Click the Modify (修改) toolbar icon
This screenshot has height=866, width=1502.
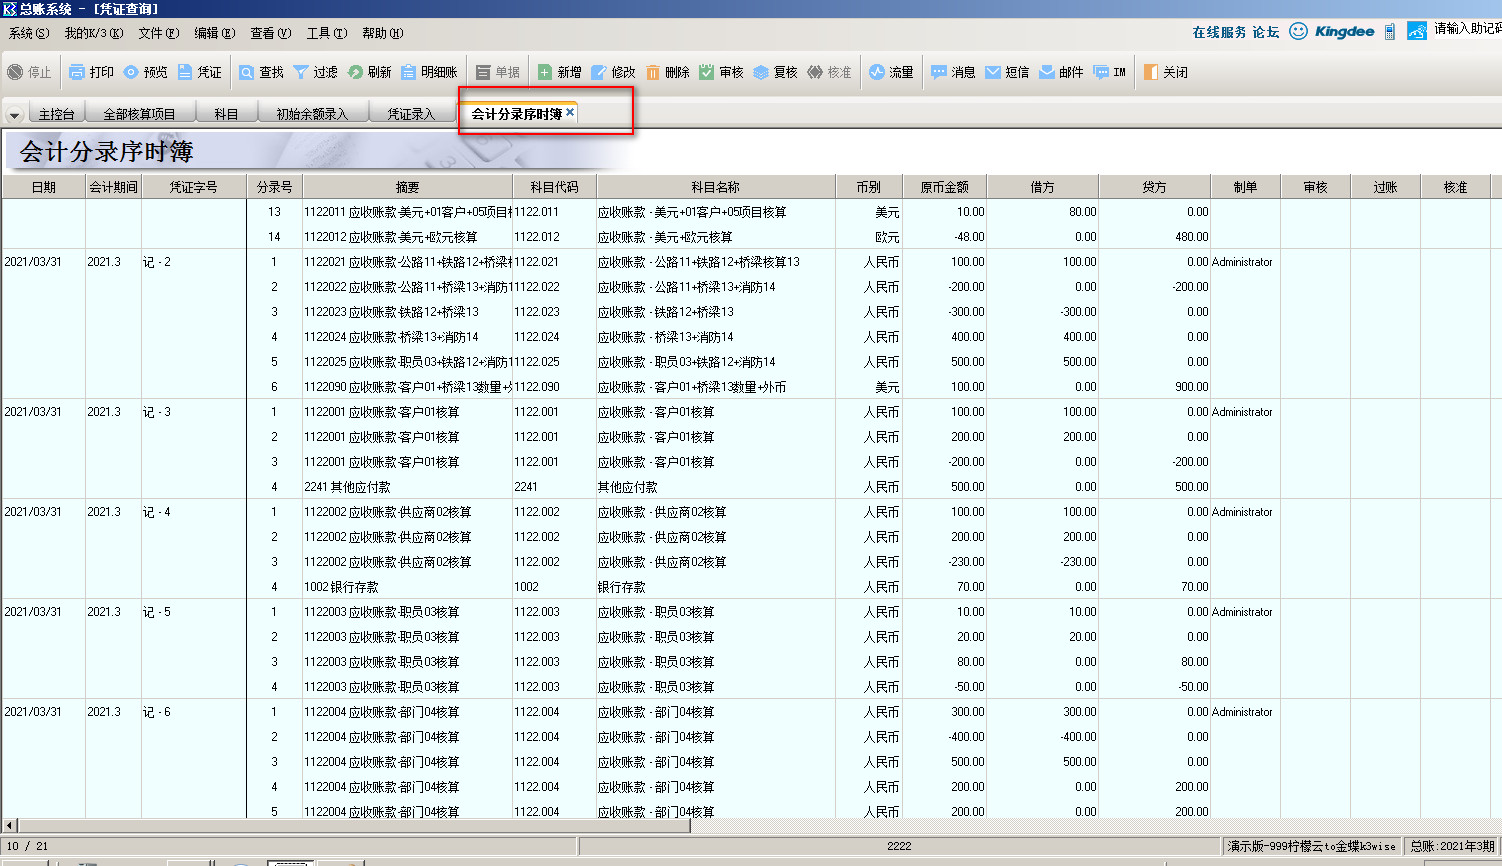tap(599, 72)
